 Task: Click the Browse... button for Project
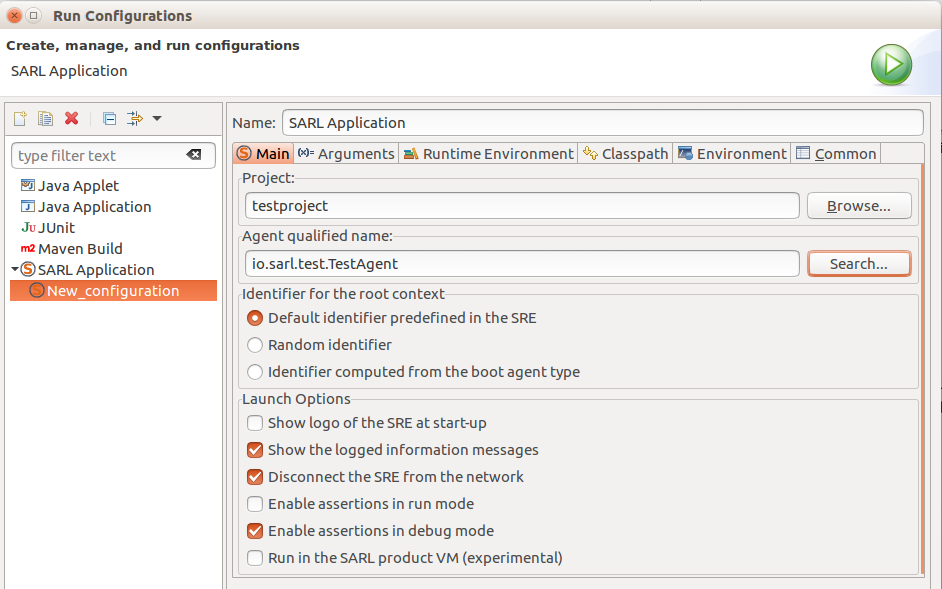[x=859, y=206]
